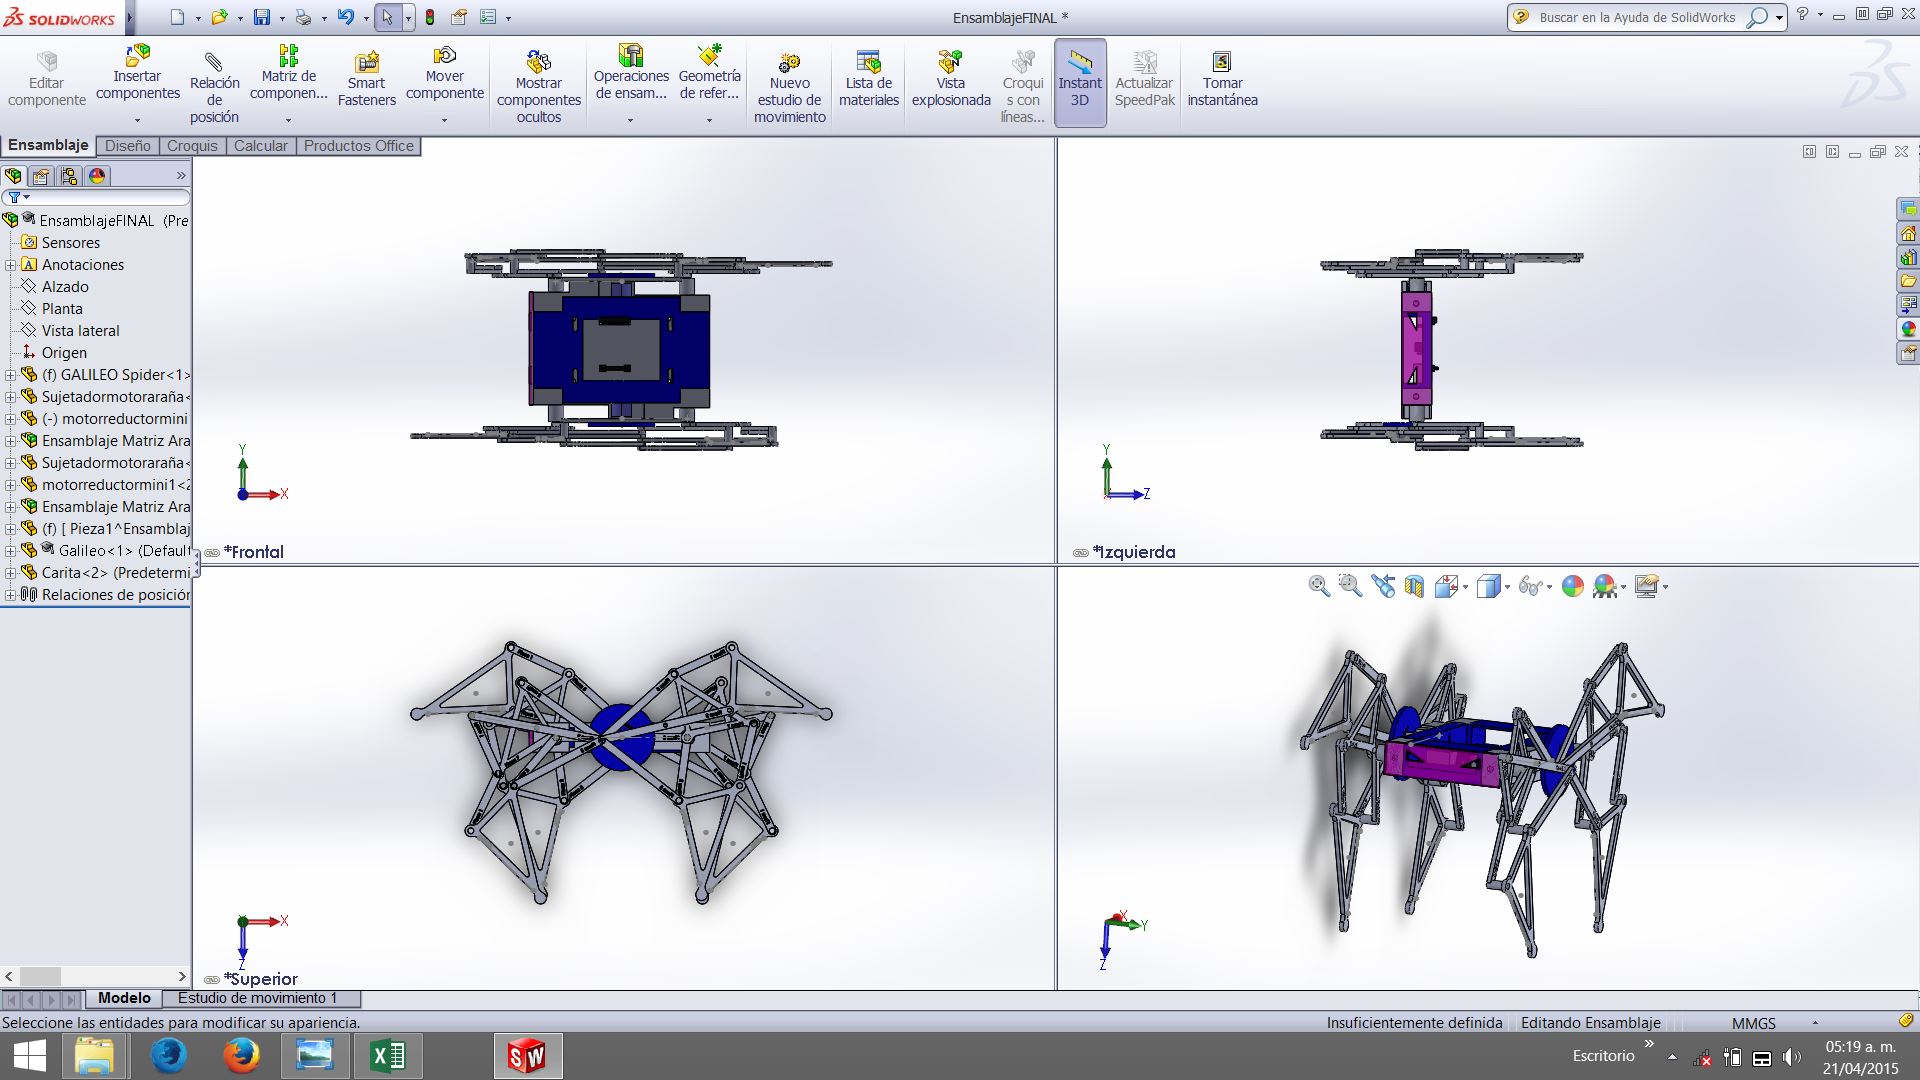The width and height of the screenshot is (1920, 1080).
Task: Click Smart Fasteners icon
Action: coord(367,79)
